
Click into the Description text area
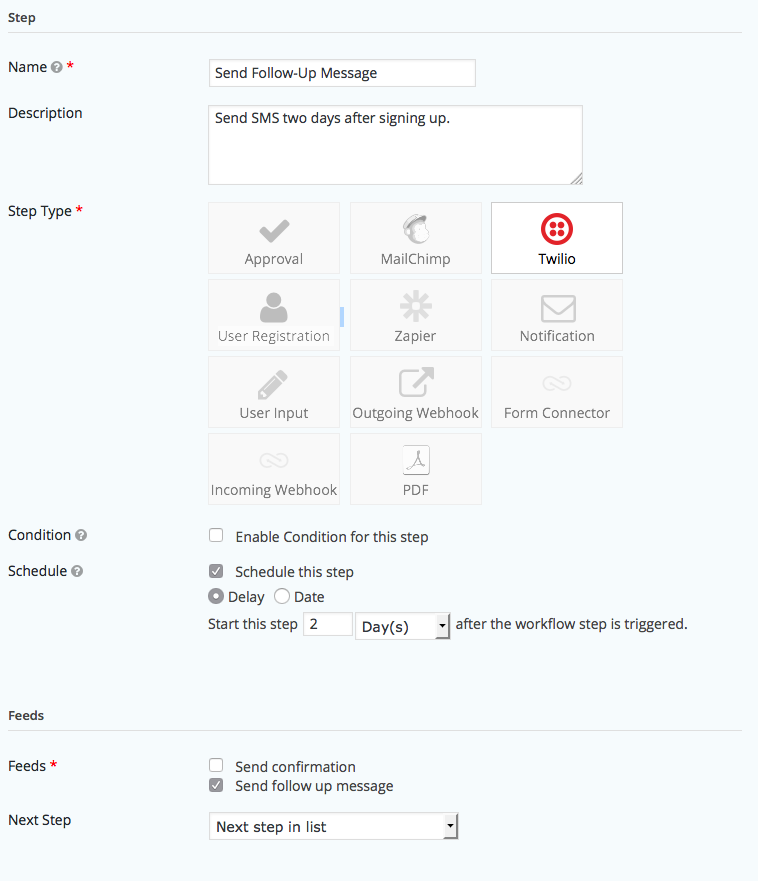396,145
